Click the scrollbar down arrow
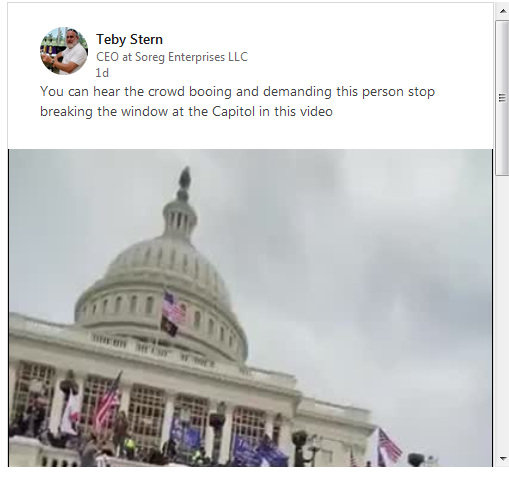 coord(503,459)
